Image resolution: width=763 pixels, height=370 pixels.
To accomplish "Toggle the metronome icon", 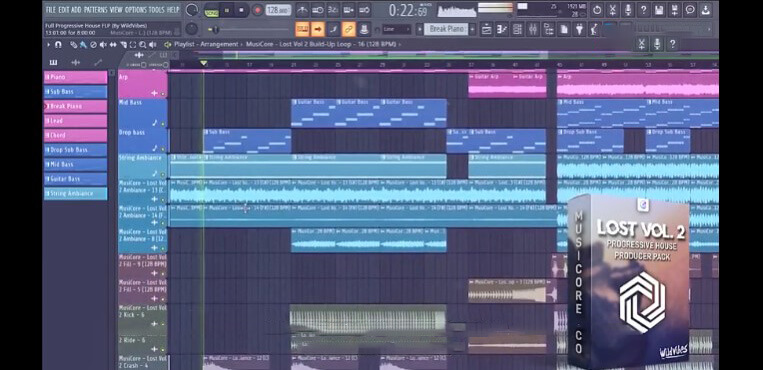I will tap(302, 10).
